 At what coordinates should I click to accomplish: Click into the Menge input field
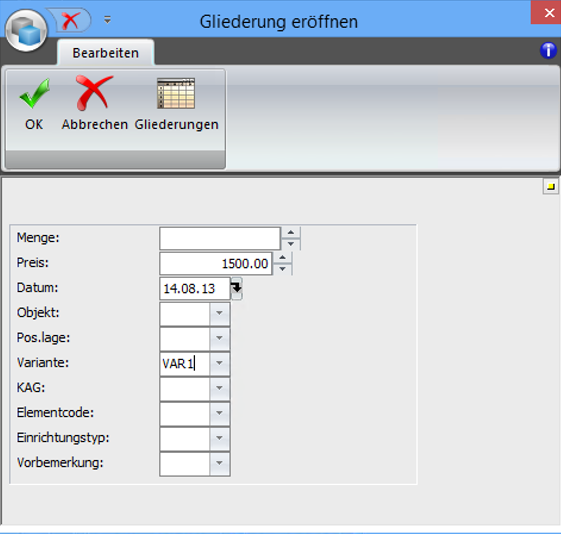220,238
